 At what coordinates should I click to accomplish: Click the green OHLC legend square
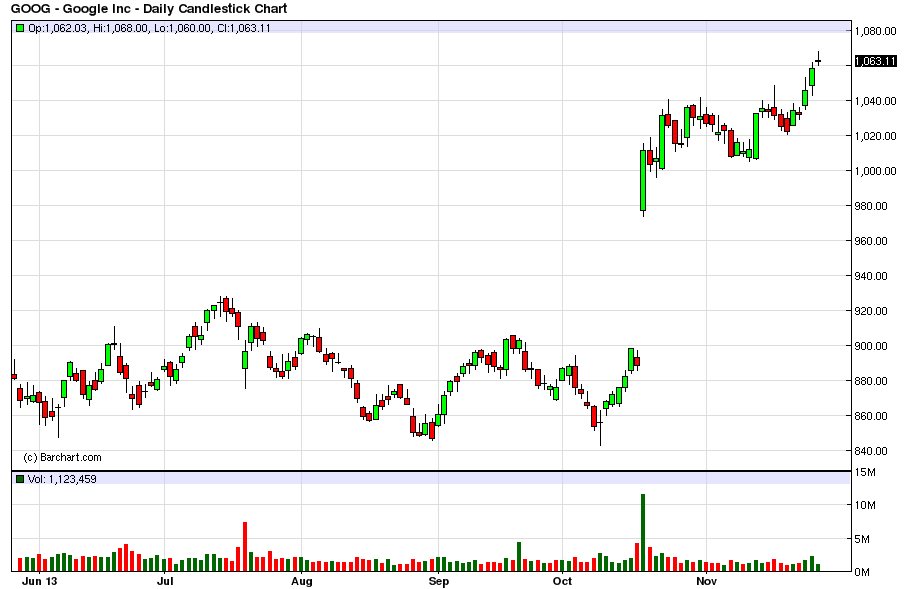click(20, 28)
